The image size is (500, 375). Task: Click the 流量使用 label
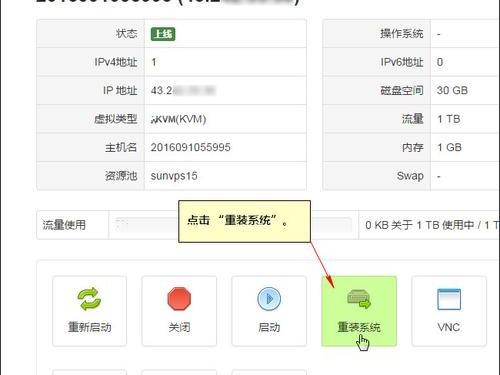coord(64,225)
